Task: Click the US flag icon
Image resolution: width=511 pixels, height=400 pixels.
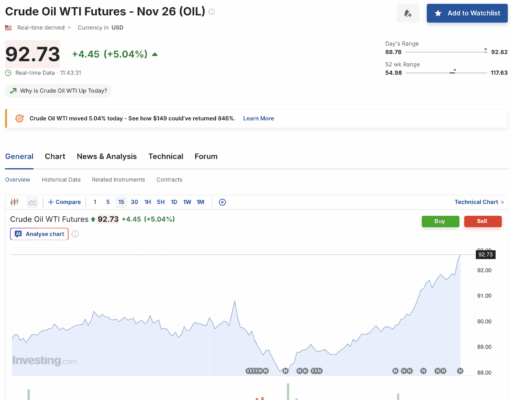Action: pos(8,28)
